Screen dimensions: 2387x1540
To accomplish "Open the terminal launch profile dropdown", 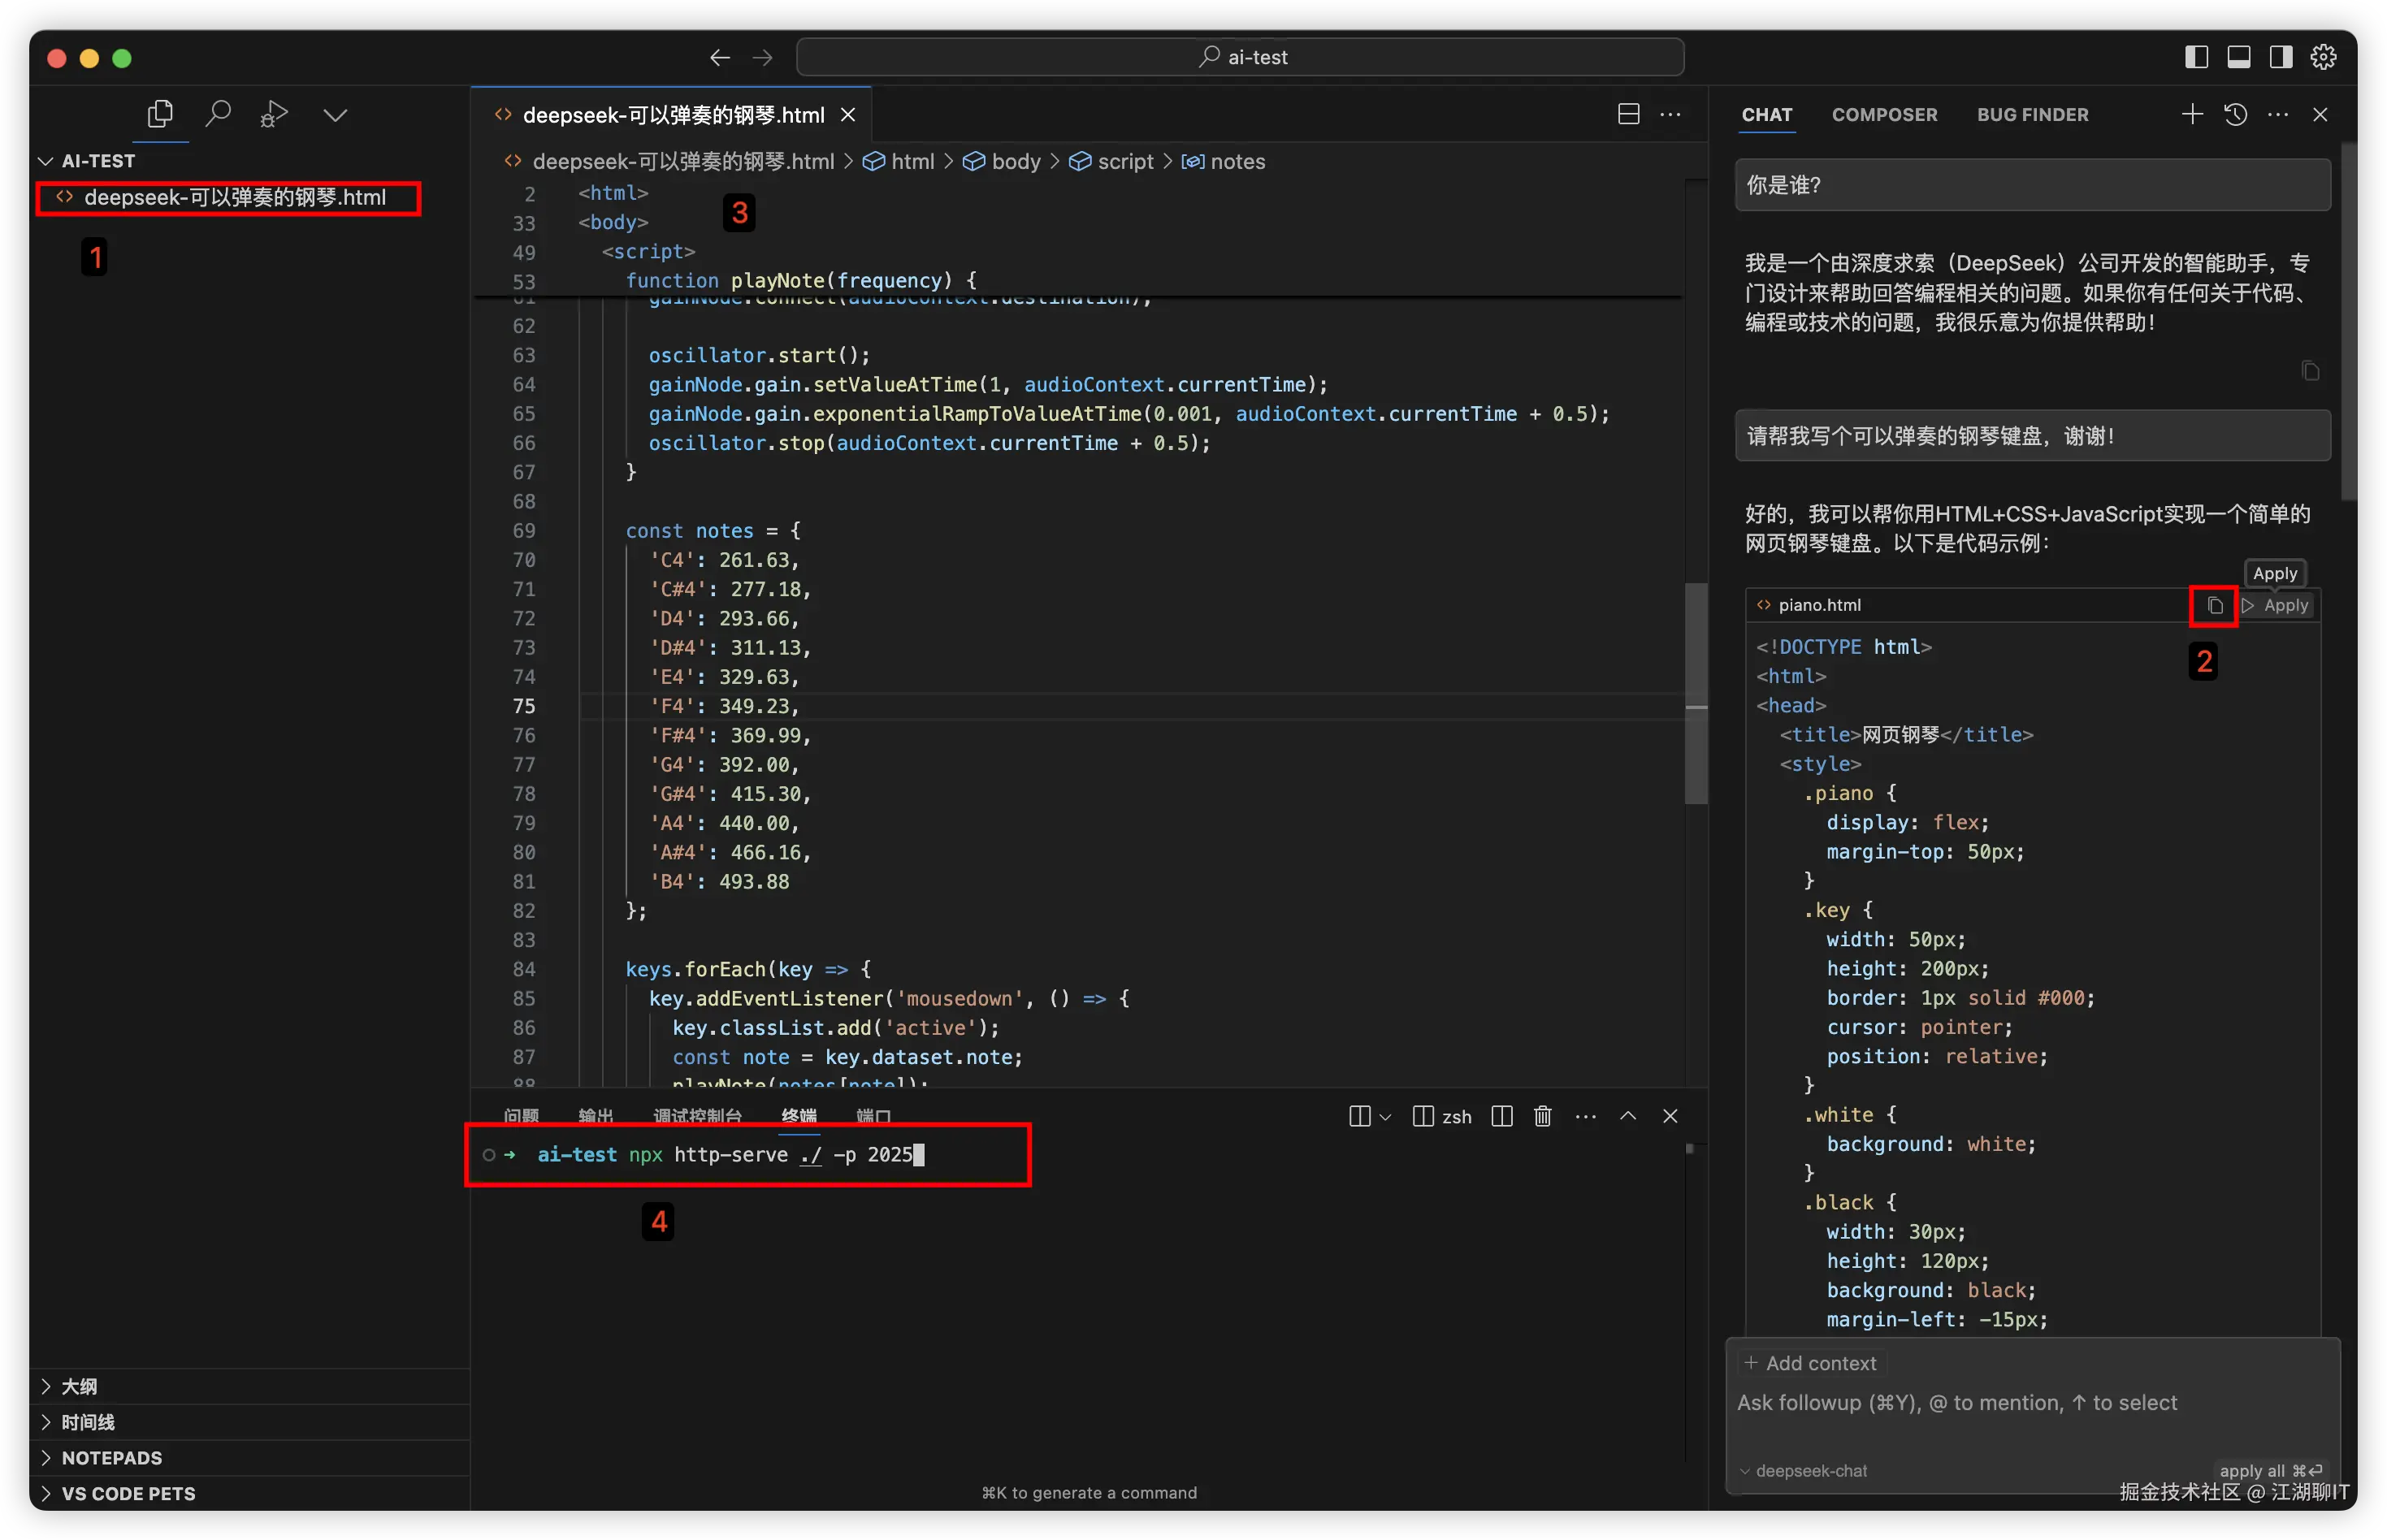I will point(1385,1116).
